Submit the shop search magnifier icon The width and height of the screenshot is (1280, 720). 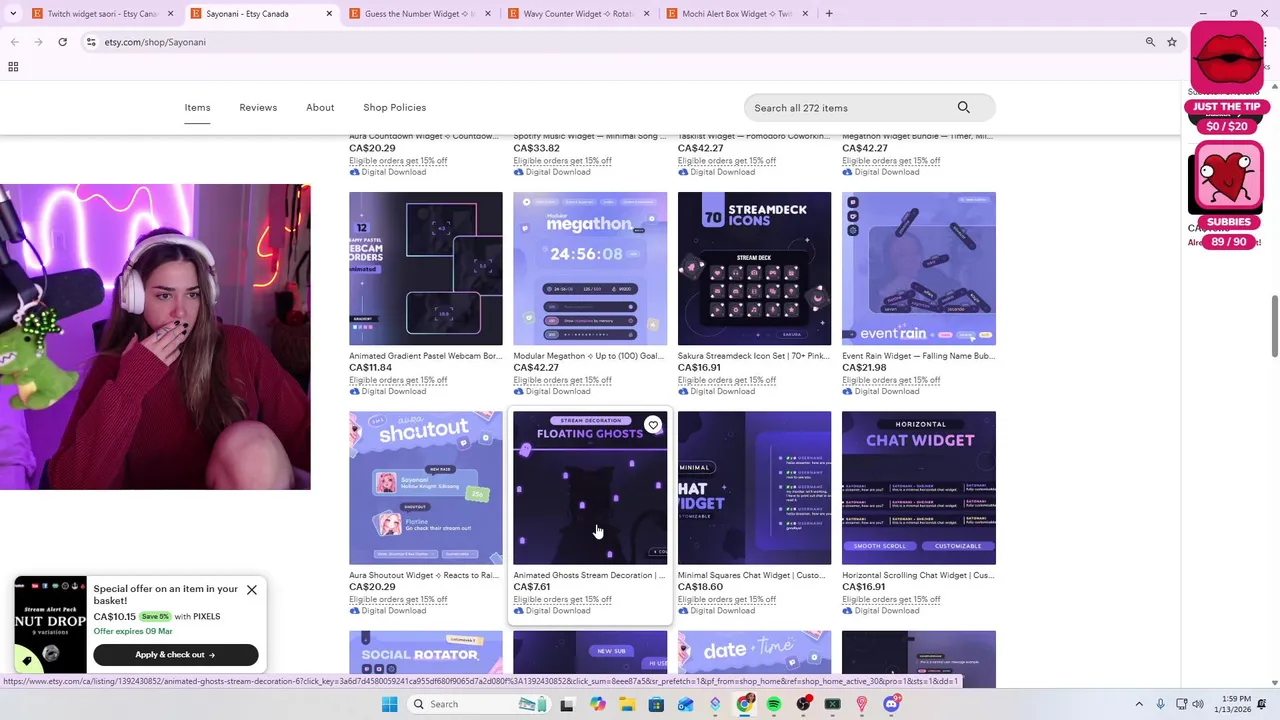(964, 107)
